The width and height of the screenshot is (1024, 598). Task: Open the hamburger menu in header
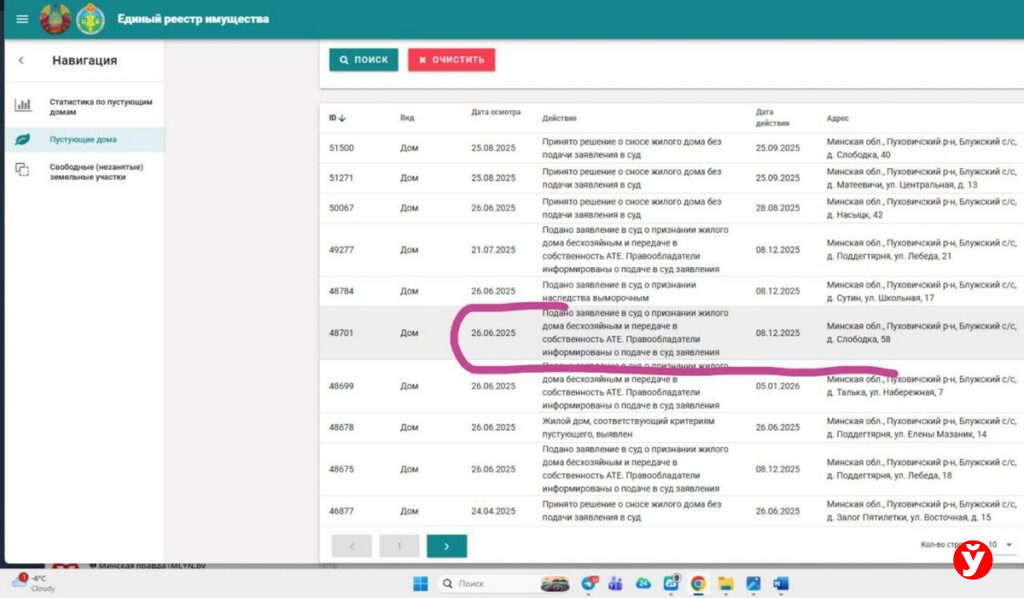(22, 19)
